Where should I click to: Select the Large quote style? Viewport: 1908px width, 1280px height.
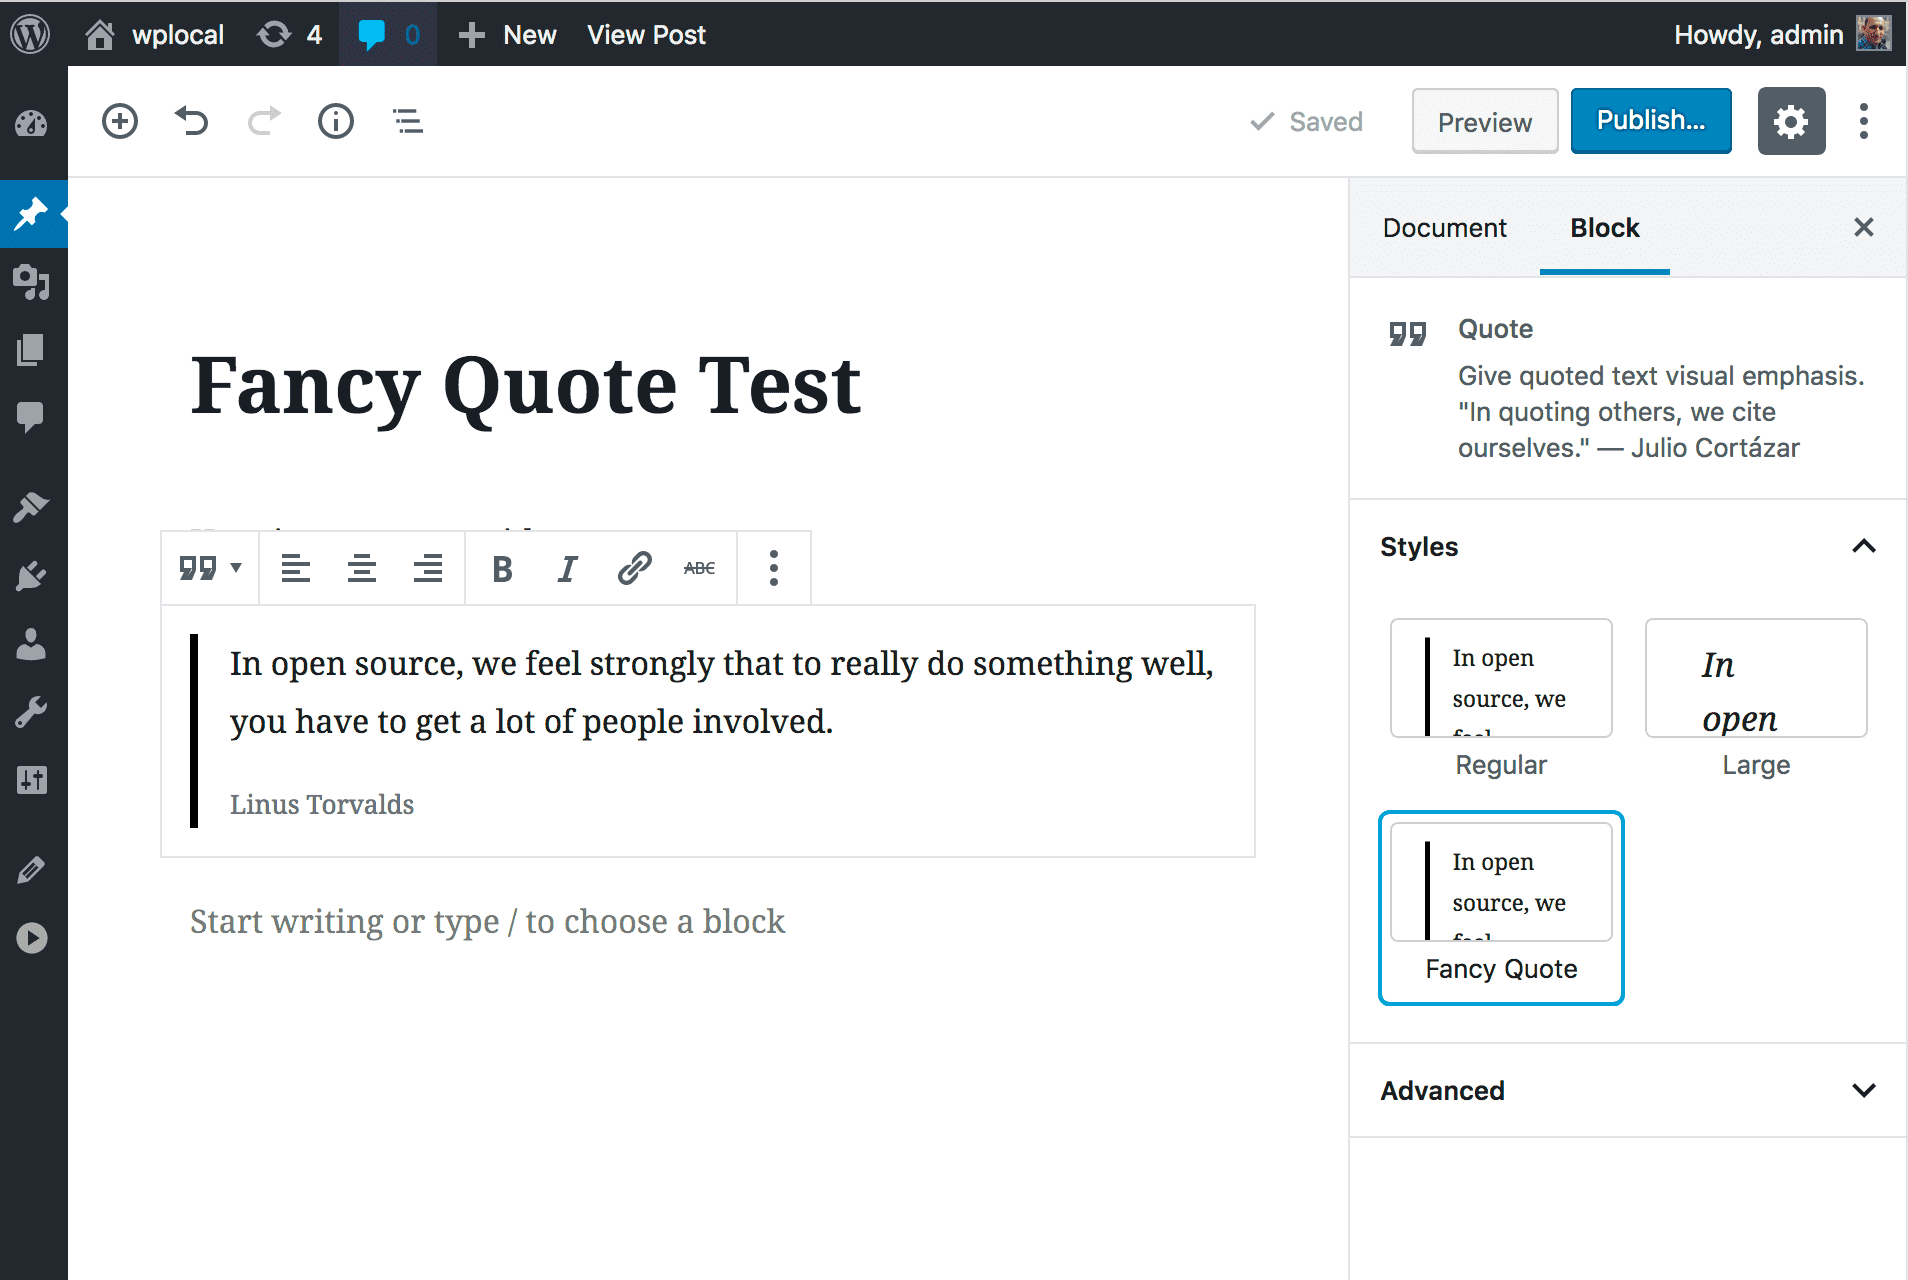(1755, 678)
